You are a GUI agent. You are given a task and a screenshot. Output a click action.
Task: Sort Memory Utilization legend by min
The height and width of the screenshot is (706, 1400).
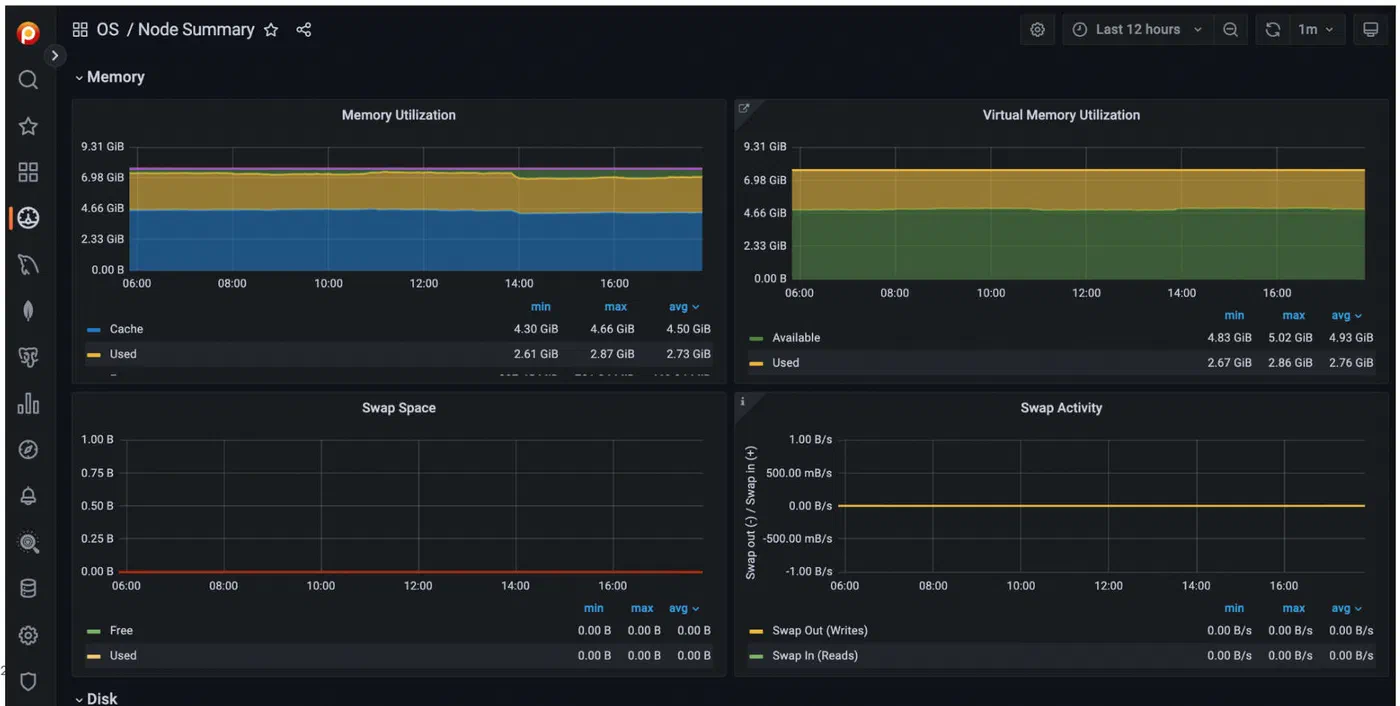(x=541, y=307)
